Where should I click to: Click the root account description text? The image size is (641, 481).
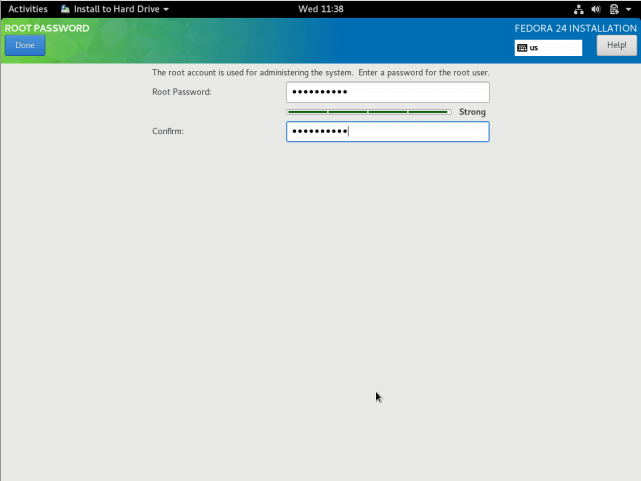point(320,73)
